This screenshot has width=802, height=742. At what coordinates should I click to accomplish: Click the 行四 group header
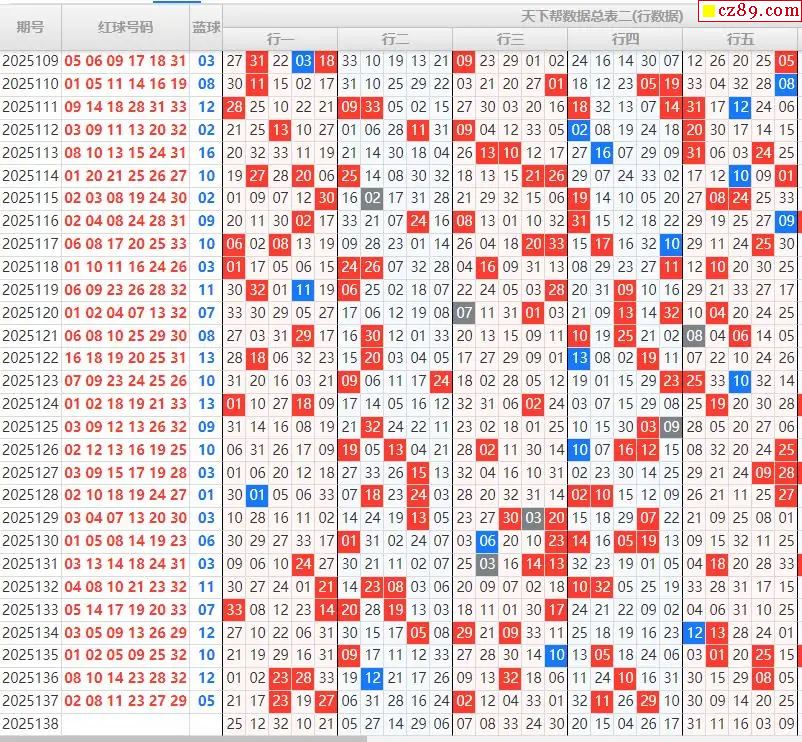[x=625, y=39]
